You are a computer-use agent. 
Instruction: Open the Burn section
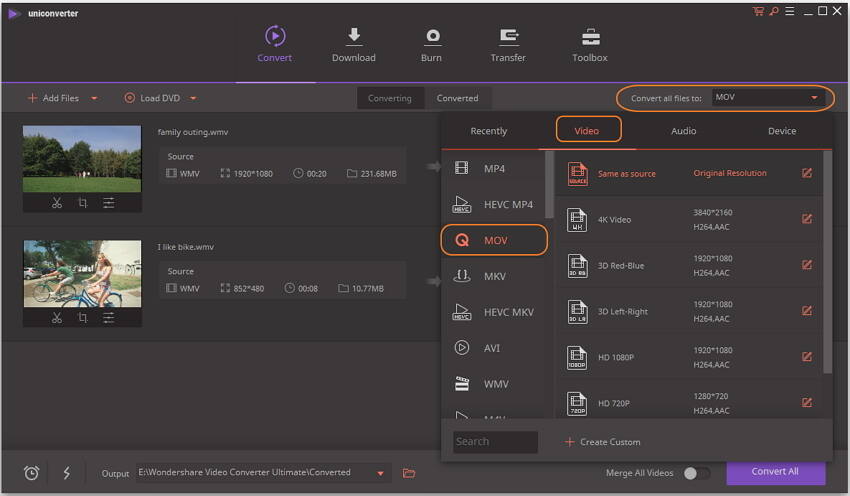tap(432, 44)
